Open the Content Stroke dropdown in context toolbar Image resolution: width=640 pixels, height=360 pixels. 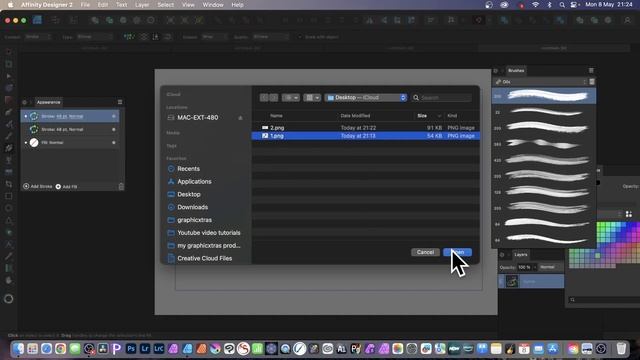[38, 37]
